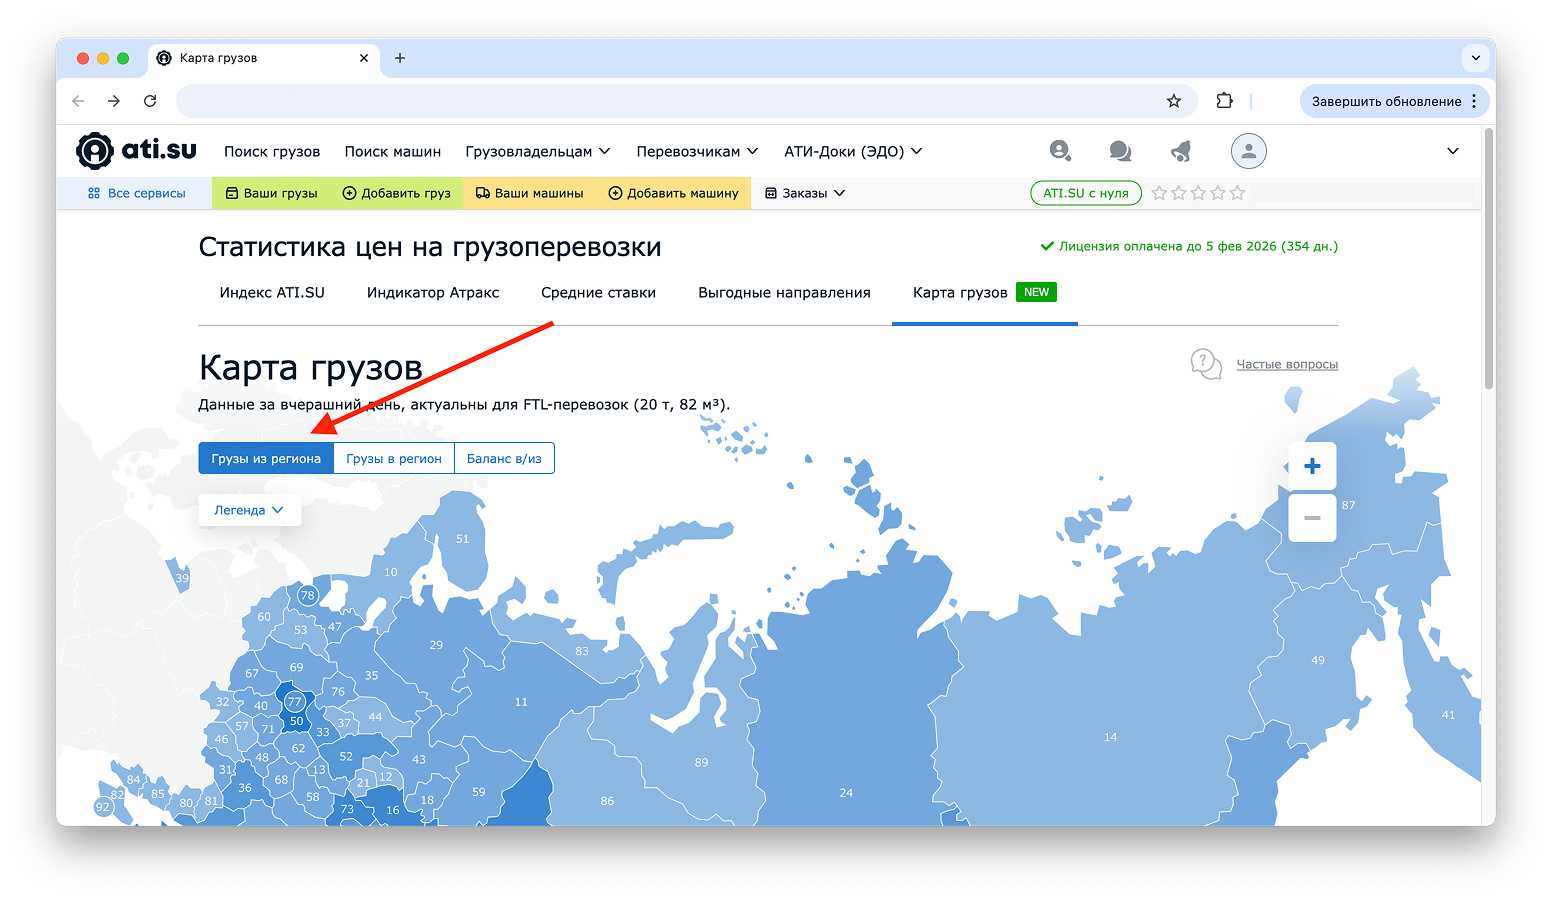Switch to the "Средние ставки" tab
Screen dimensions: 1552x900
tap(598, 293)
